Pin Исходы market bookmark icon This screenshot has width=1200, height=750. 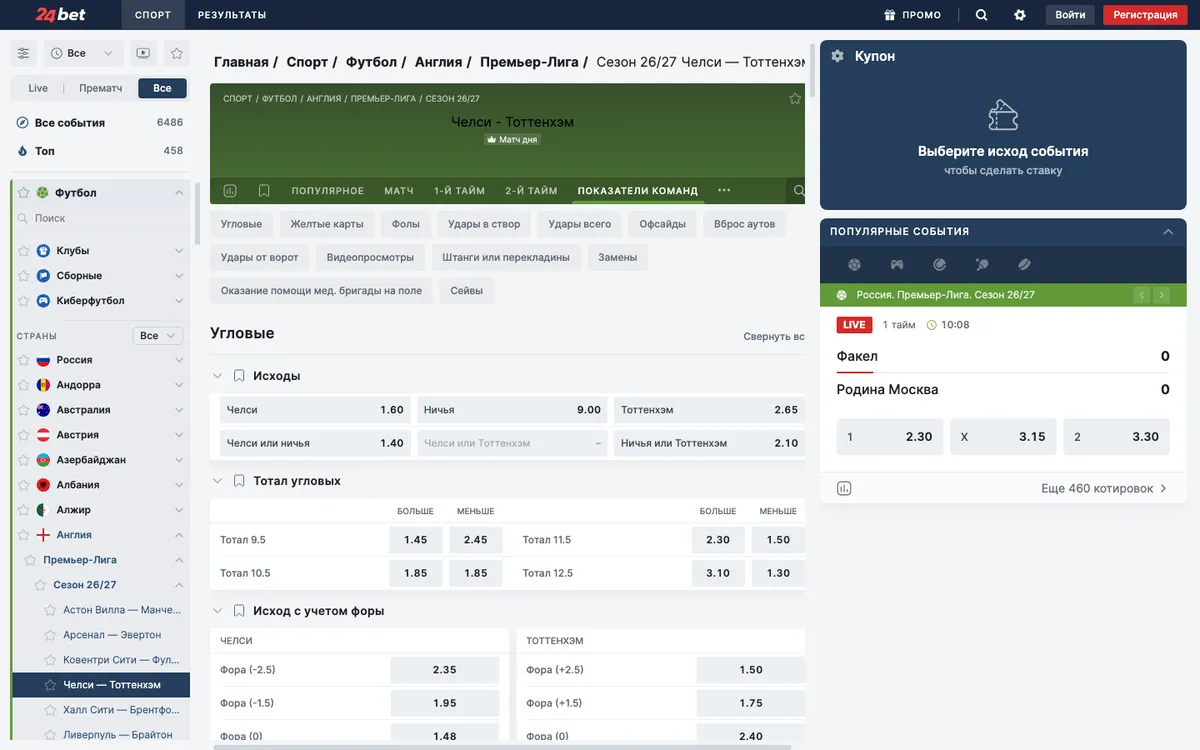pos(239,376)
